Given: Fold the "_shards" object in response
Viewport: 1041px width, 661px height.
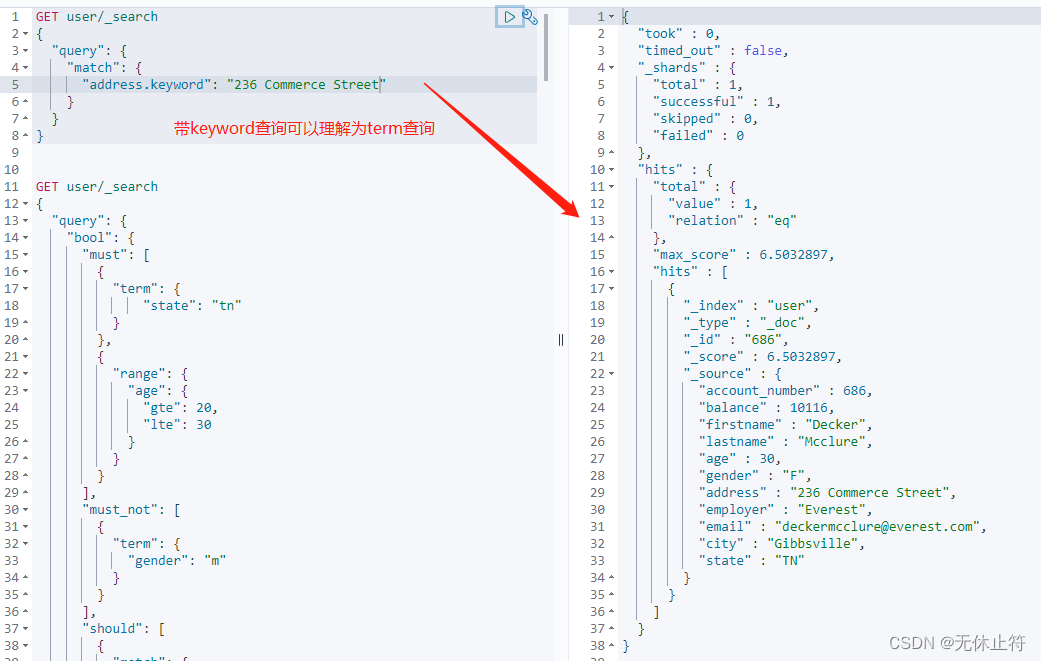Looking at the screenshot, I should coord(611,68).
